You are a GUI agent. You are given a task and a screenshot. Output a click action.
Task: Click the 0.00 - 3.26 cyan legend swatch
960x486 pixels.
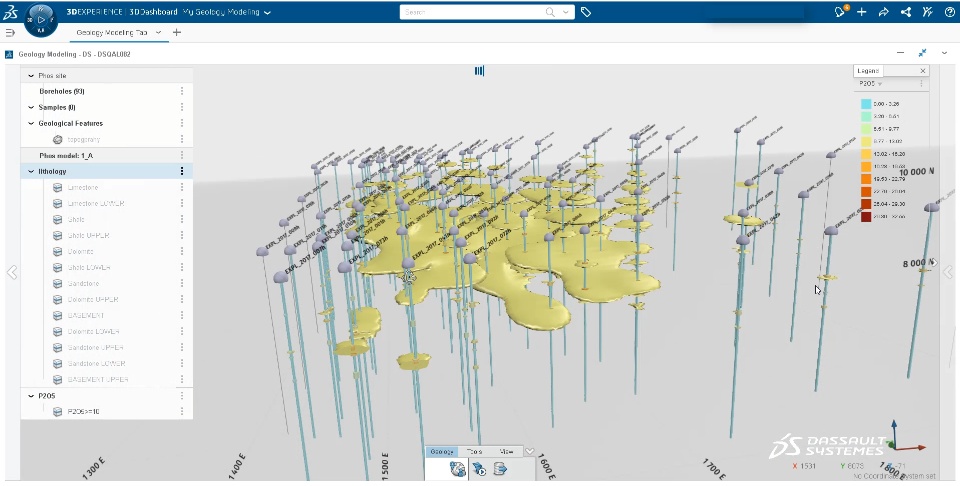[x=866, y=104]
